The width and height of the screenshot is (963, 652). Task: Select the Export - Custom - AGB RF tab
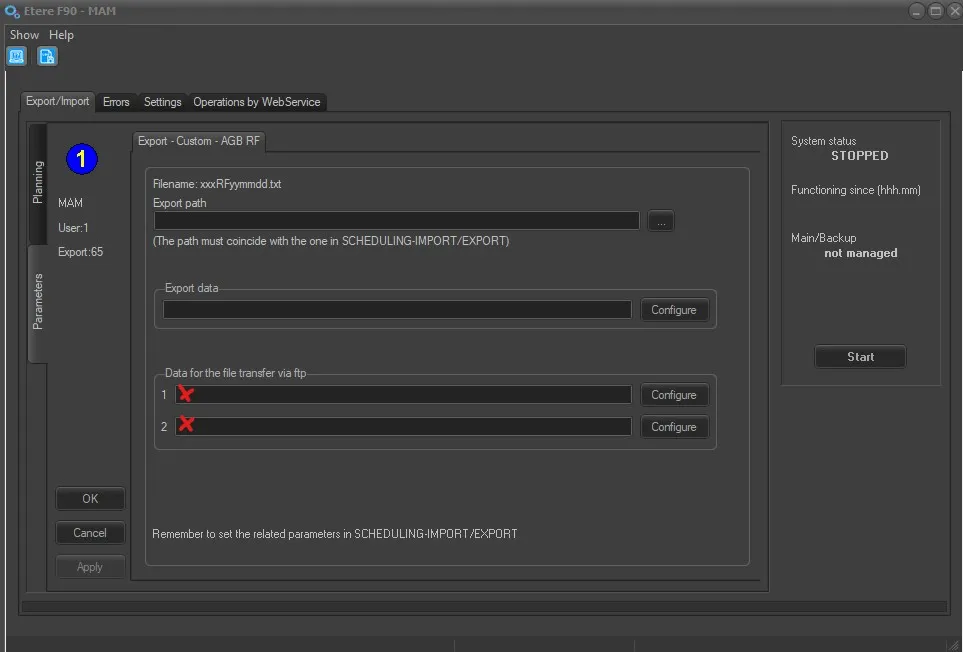click(198, 141)
